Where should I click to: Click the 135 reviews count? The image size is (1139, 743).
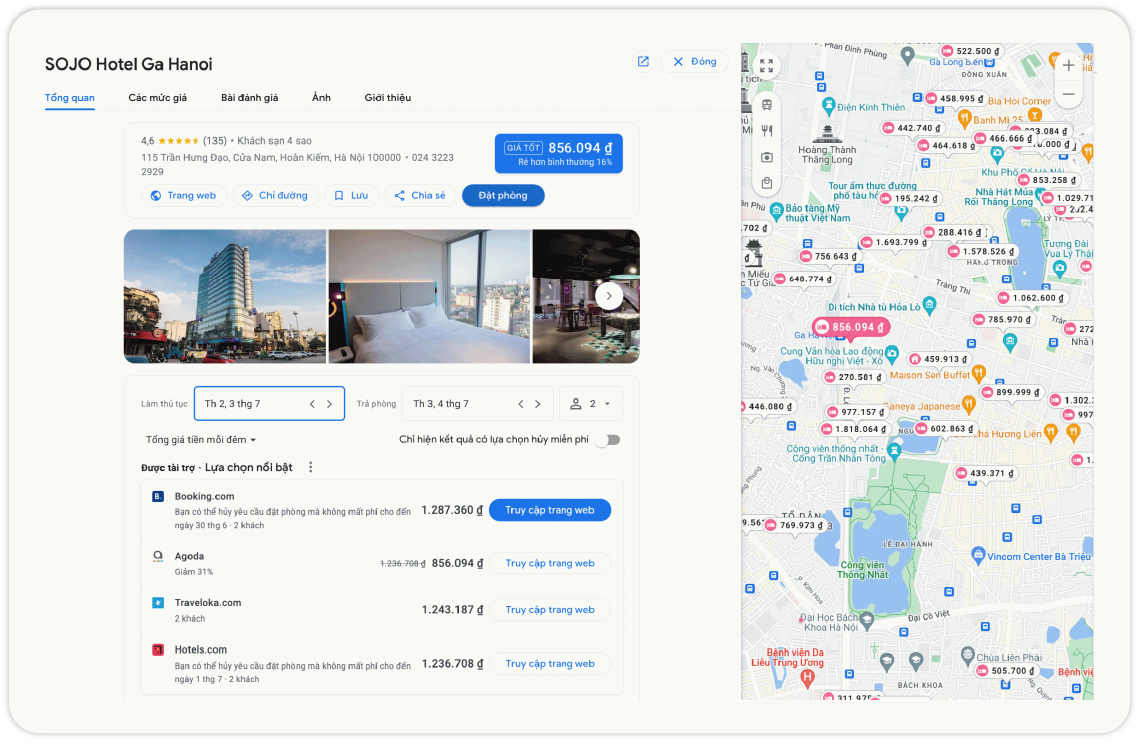(x=214, y=141)
